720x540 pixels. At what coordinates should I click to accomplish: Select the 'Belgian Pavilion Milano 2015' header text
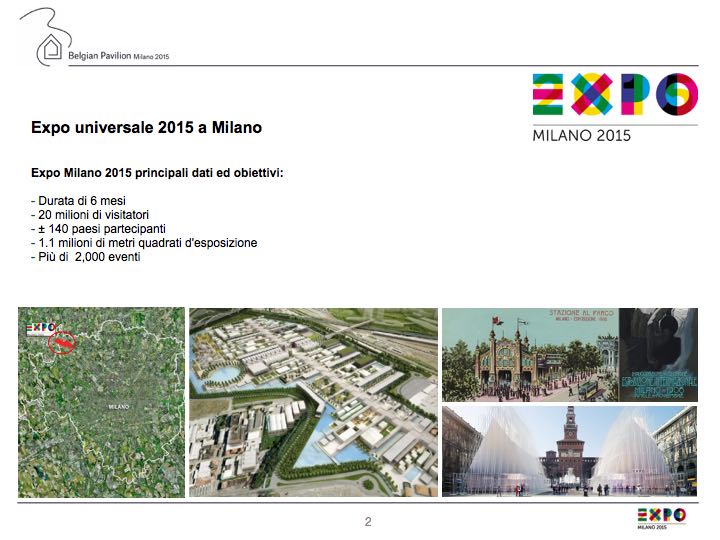[x=118, y=57]
